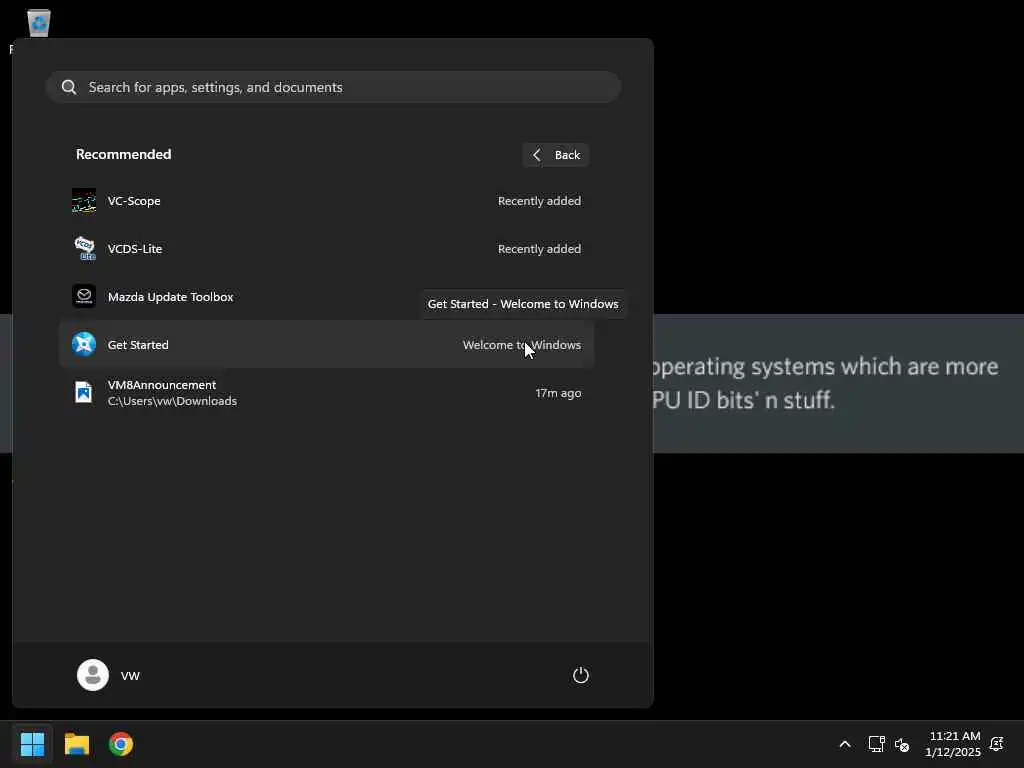The height and width of the screenshot is (768, 1024).
Task: Open the network status tray icon
Action: [x=876, y=744]
